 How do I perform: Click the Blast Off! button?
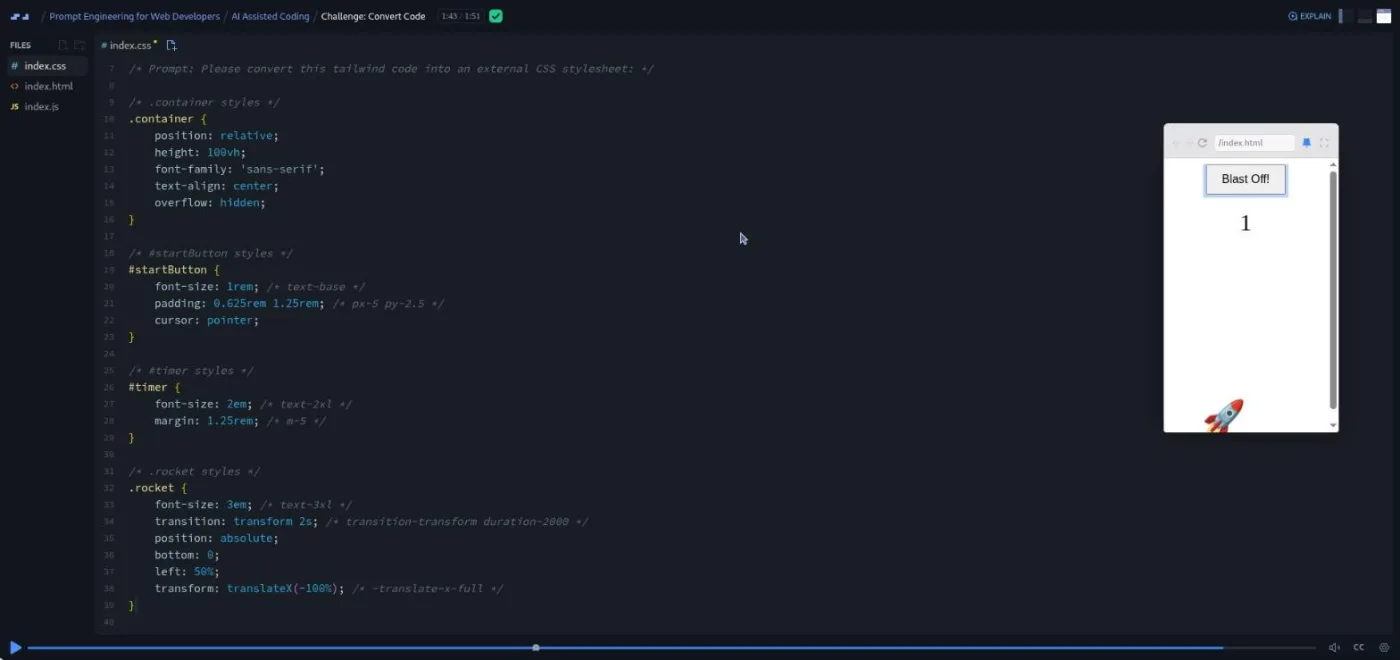[x=1245, y=179]
